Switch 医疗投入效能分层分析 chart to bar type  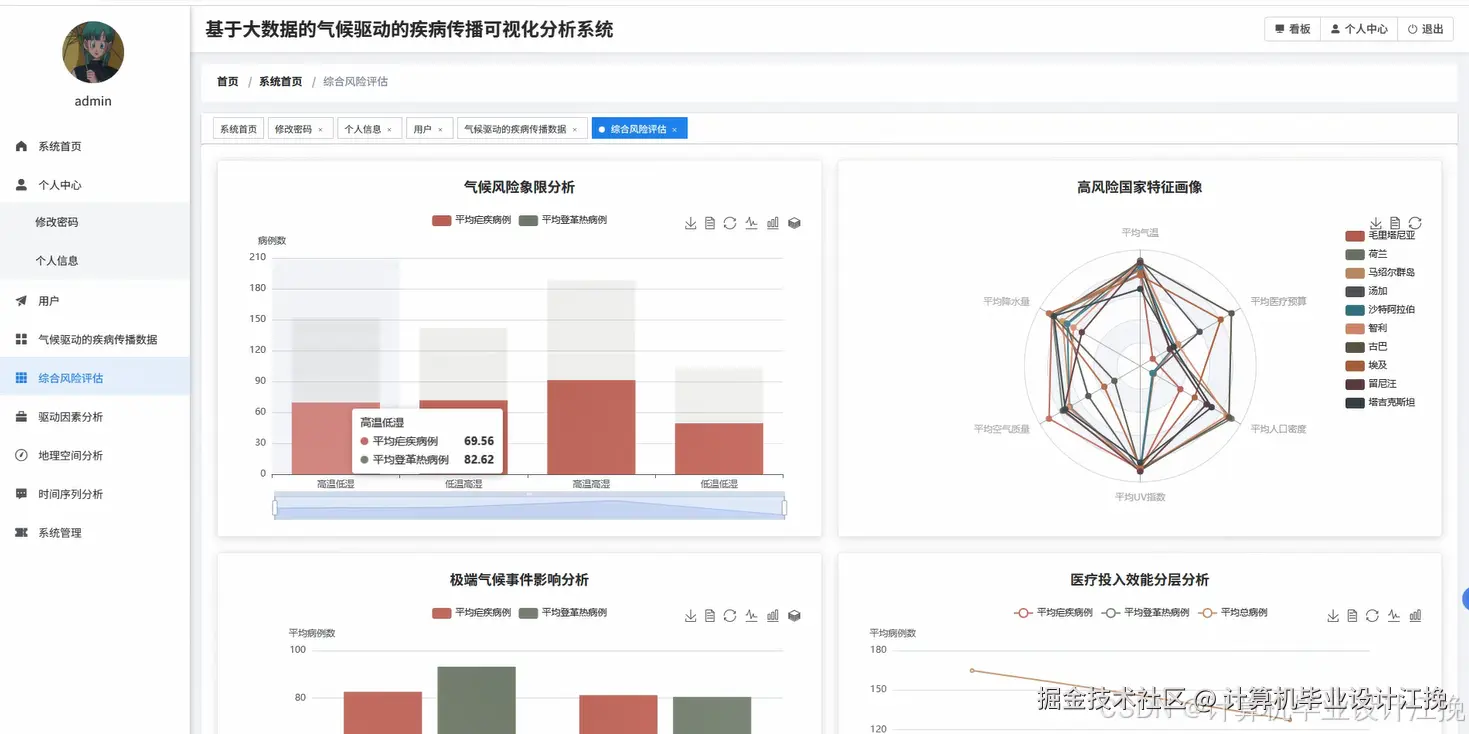tap(1415, 616)
